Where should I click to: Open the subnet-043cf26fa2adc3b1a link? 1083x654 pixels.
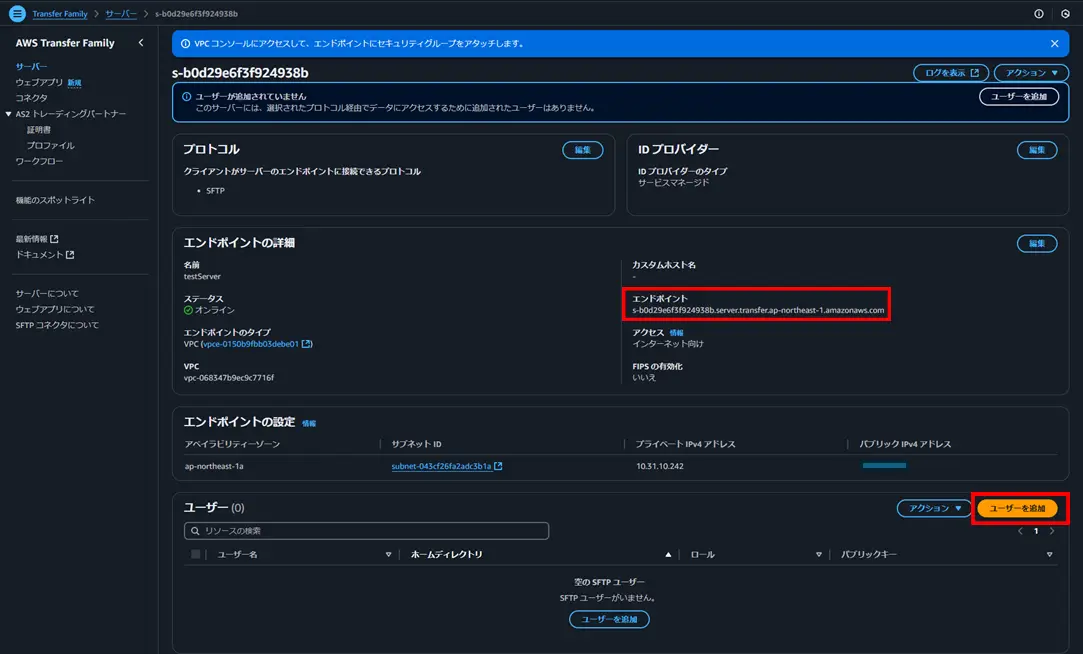(446, 466)
